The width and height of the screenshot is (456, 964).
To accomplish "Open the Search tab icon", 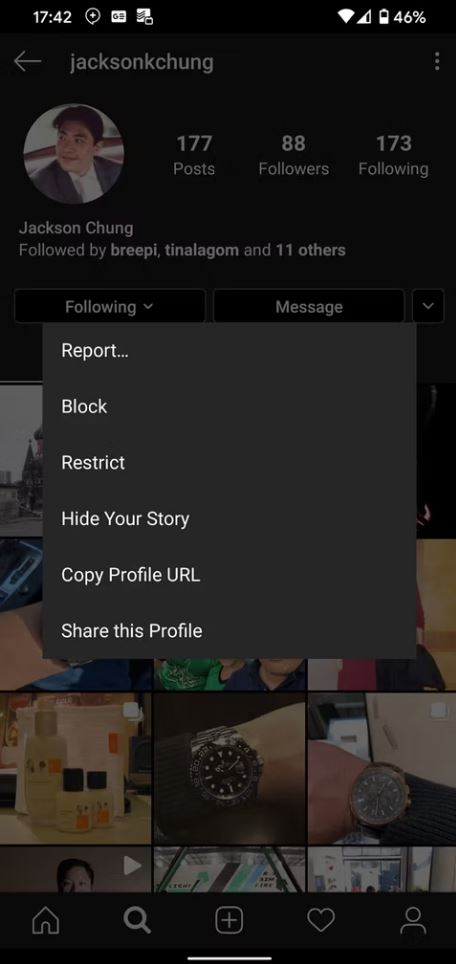I will 136,920.
